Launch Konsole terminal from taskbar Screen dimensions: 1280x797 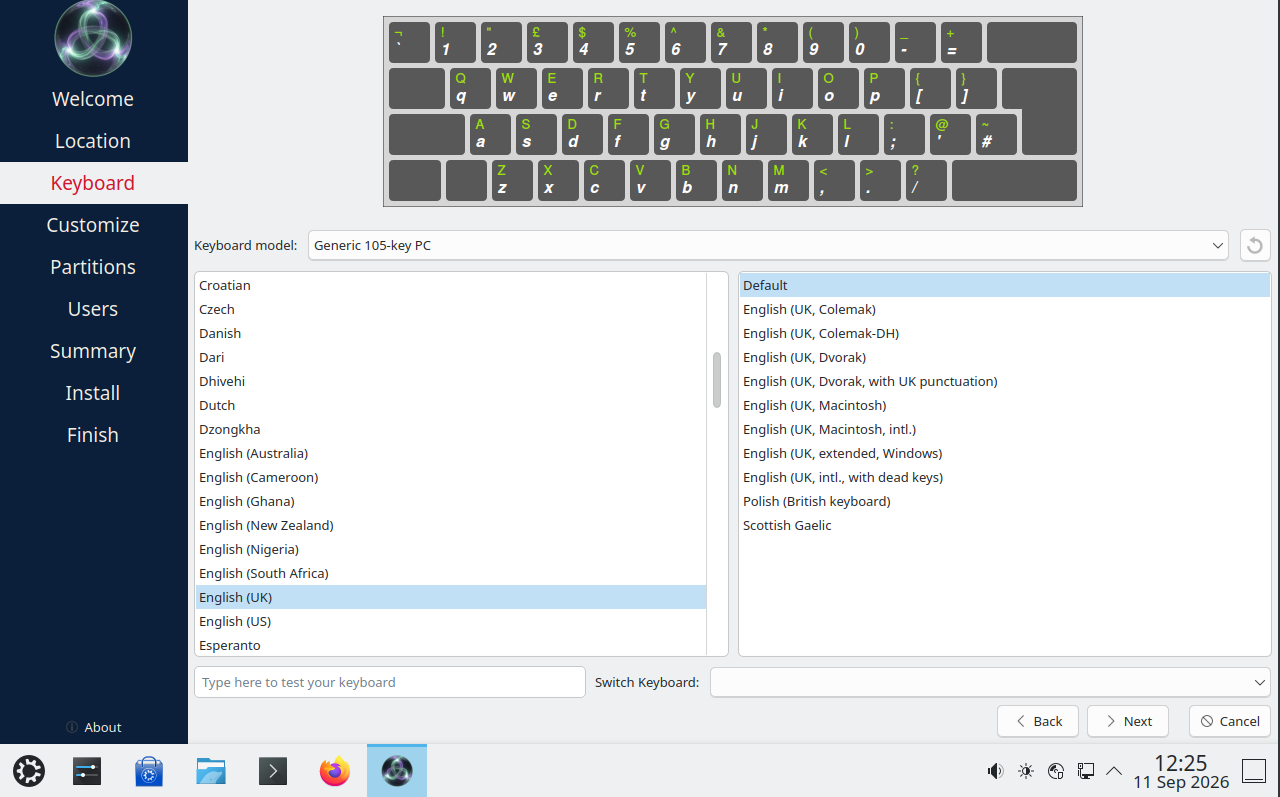pyautogui.click(x=273, y=771)
